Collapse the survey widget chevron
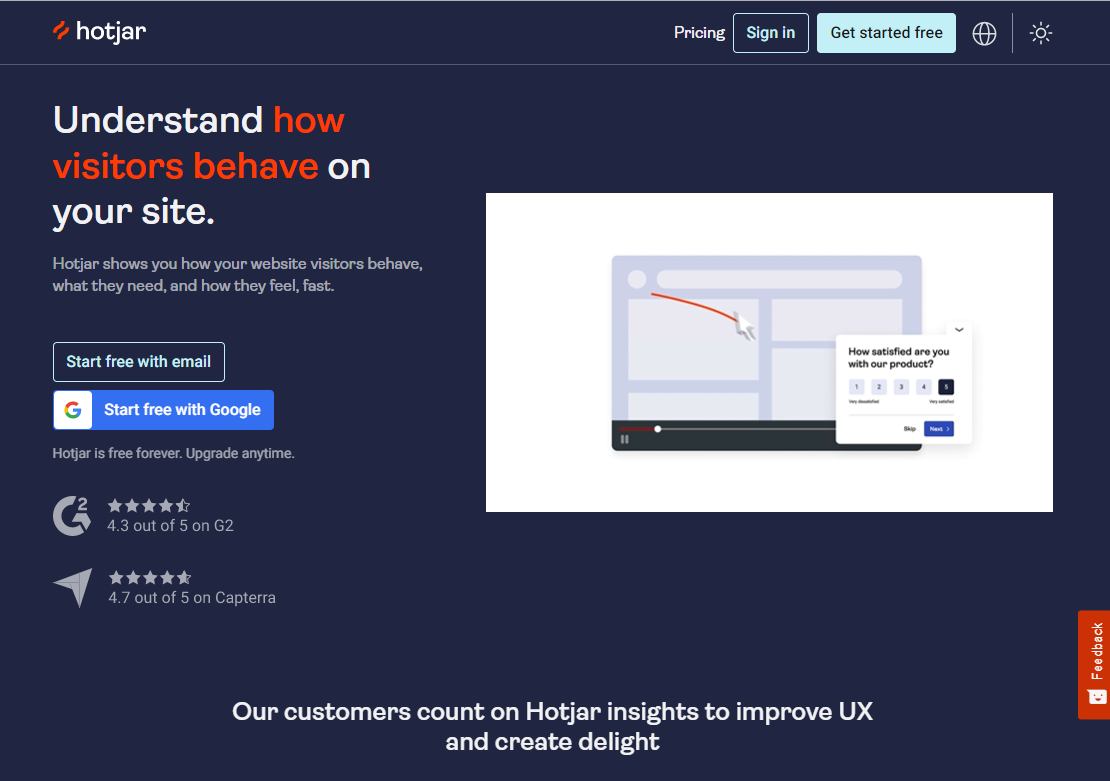 (959, 329)
